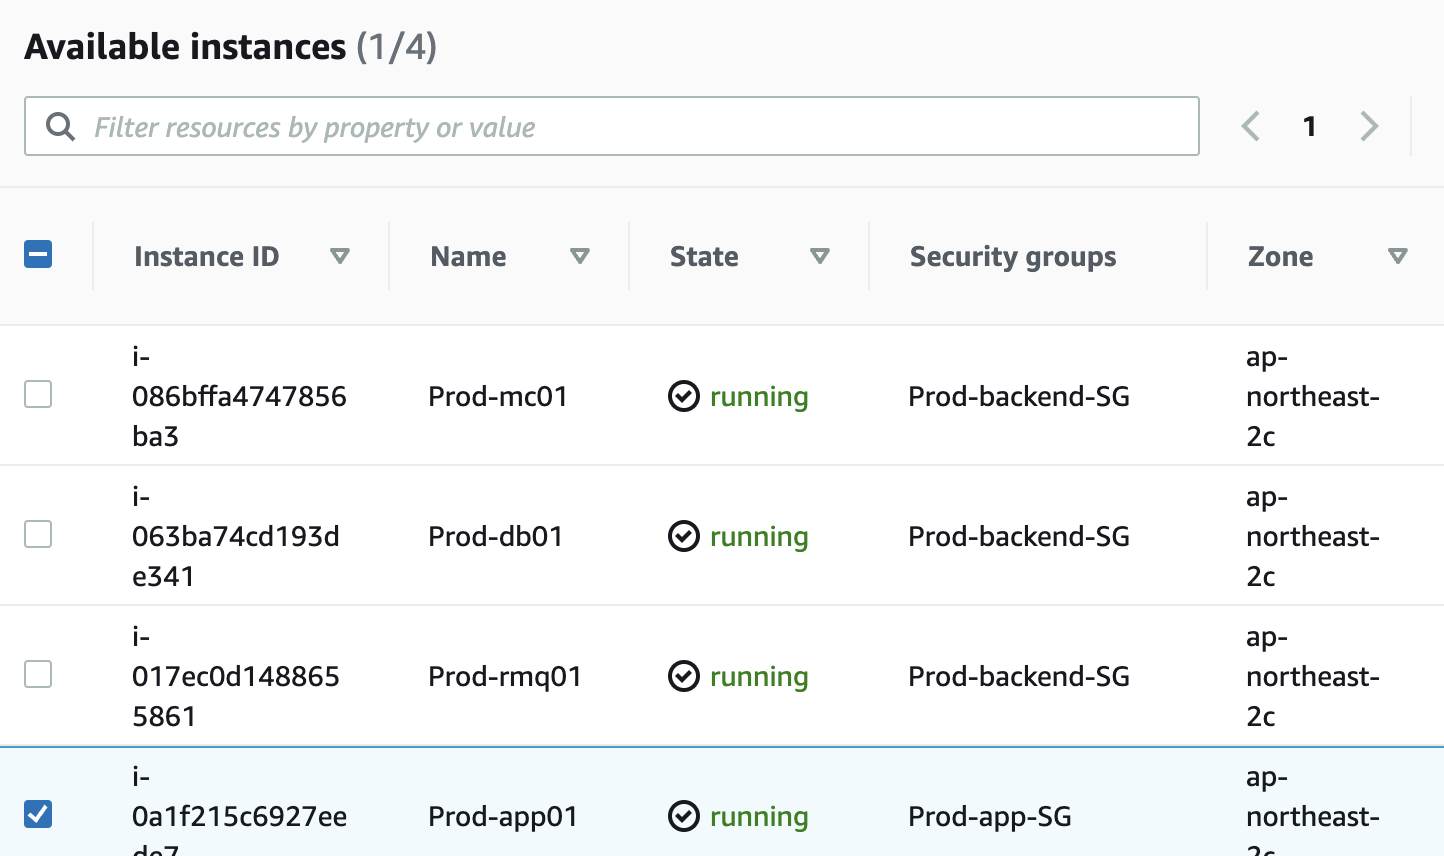The width and height of the screenshot is (1444, 856).
Task: Go to next page arrow
Action: (x=1369, y=126)
